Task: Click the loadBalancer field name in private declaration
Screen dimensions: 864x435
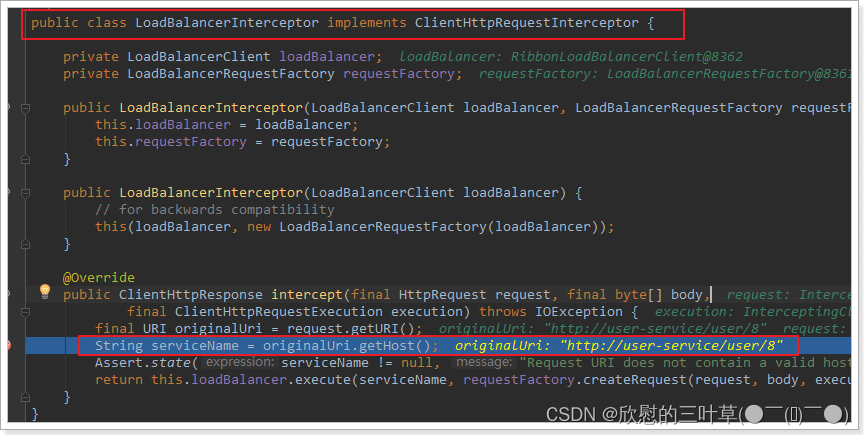Action: pyautogui.click(x=328, y=57)
